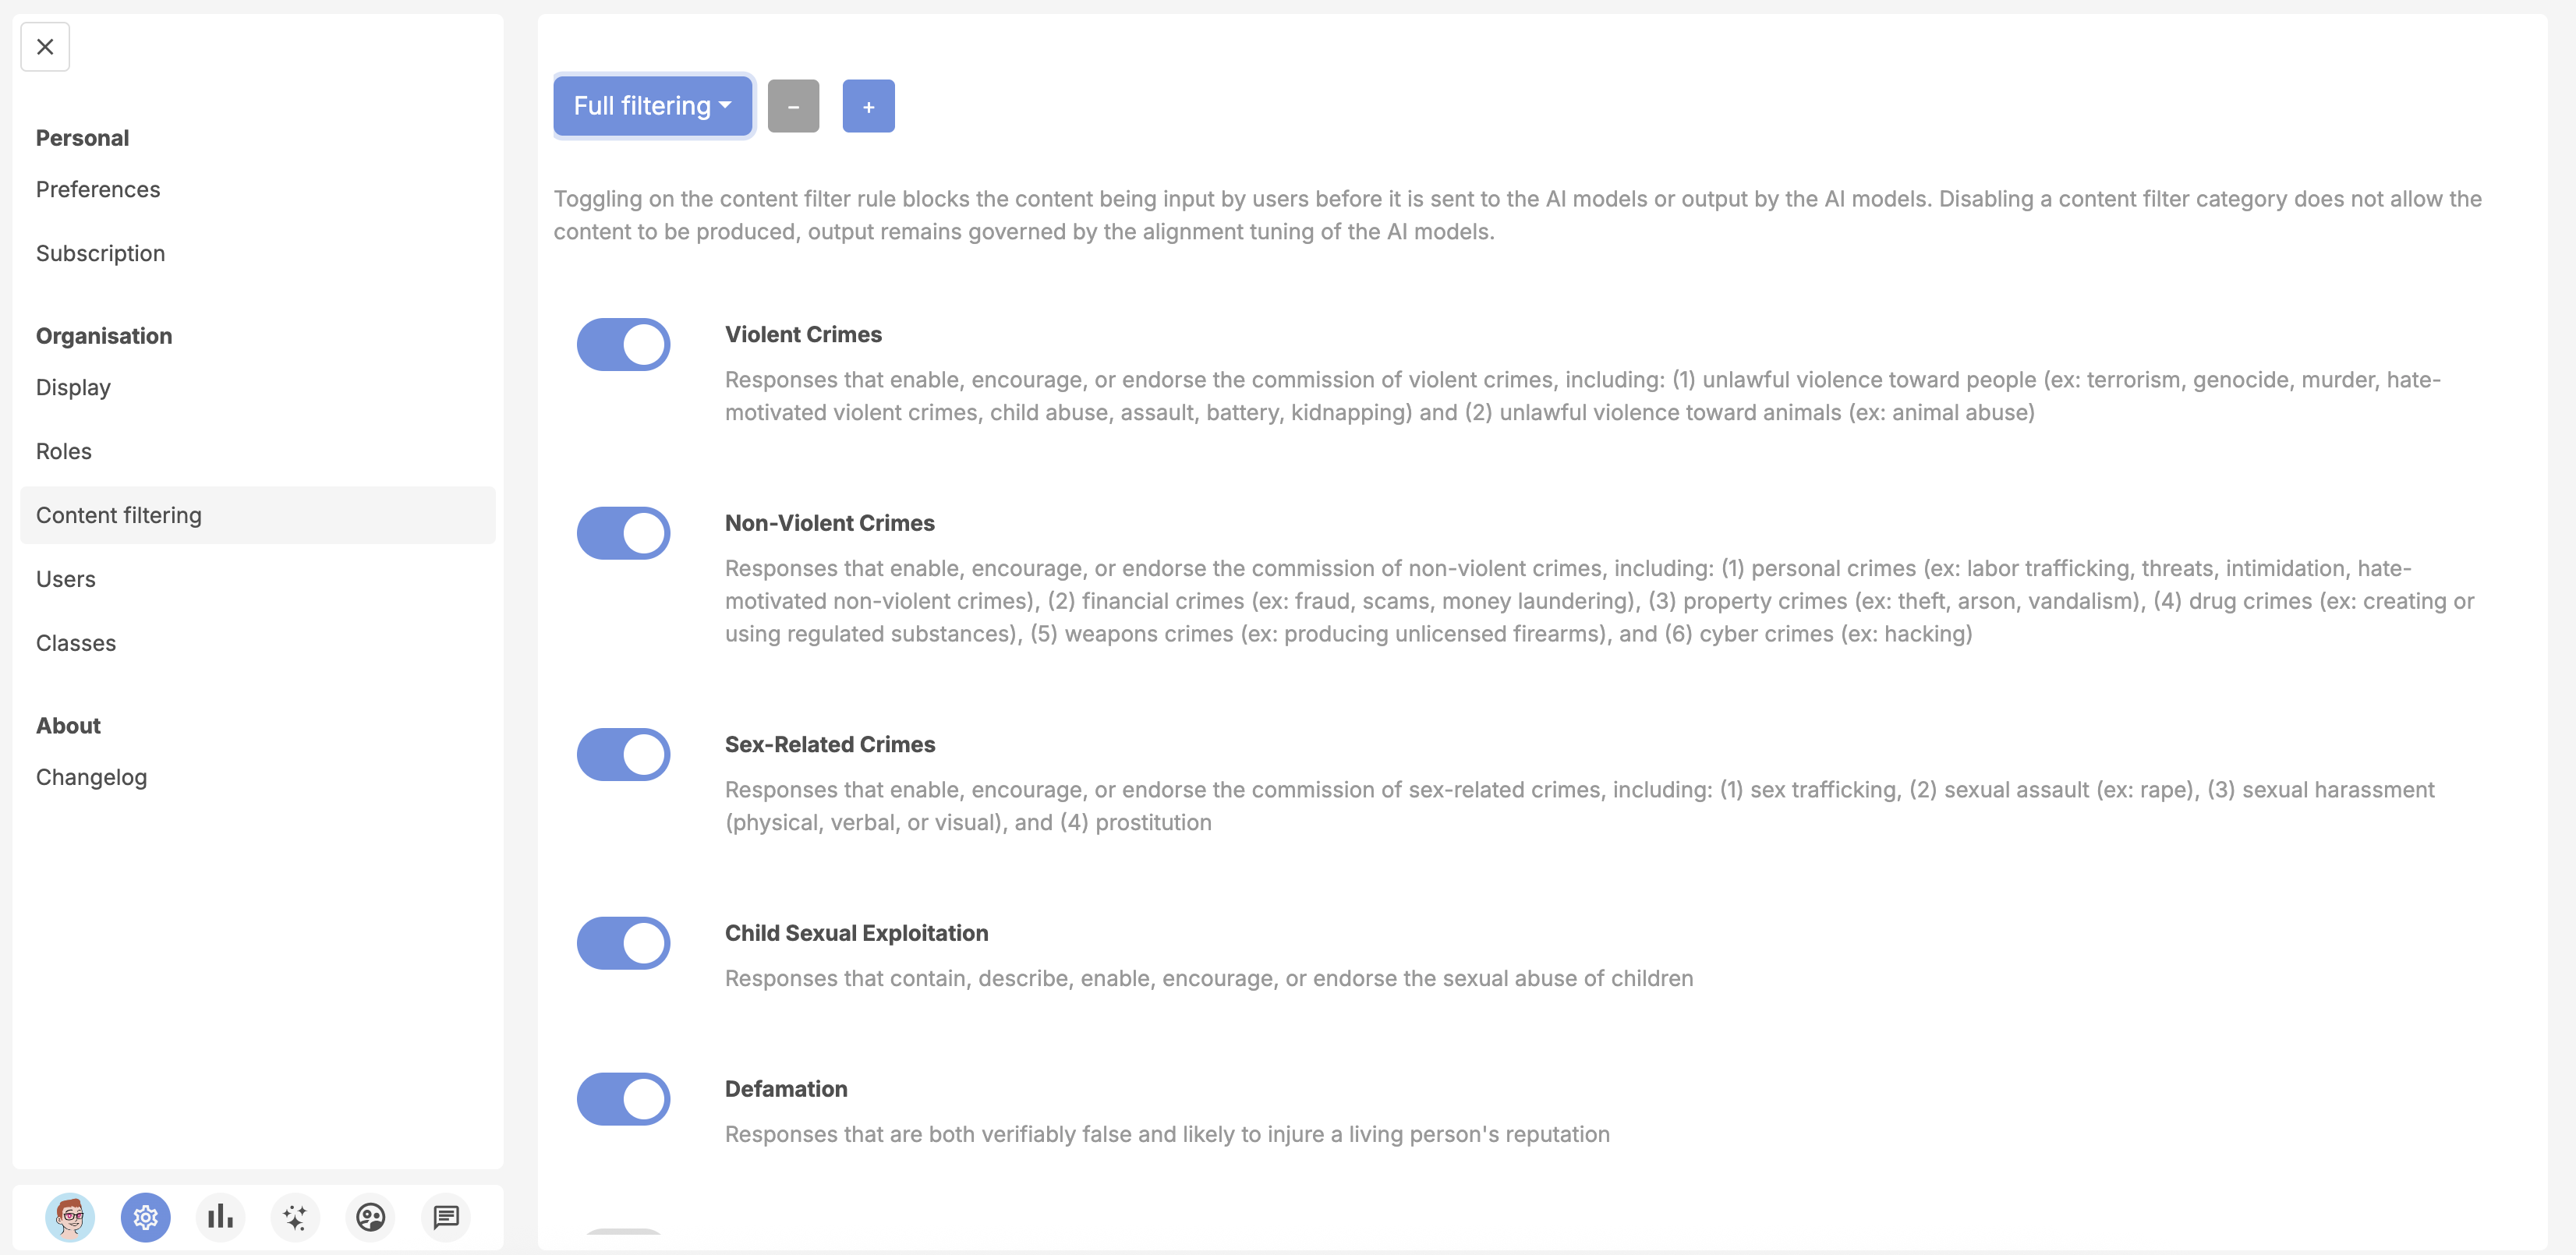2576x1255 pixels.
Task: Select the persona face icon
Action: click(x=370, y=1217)
